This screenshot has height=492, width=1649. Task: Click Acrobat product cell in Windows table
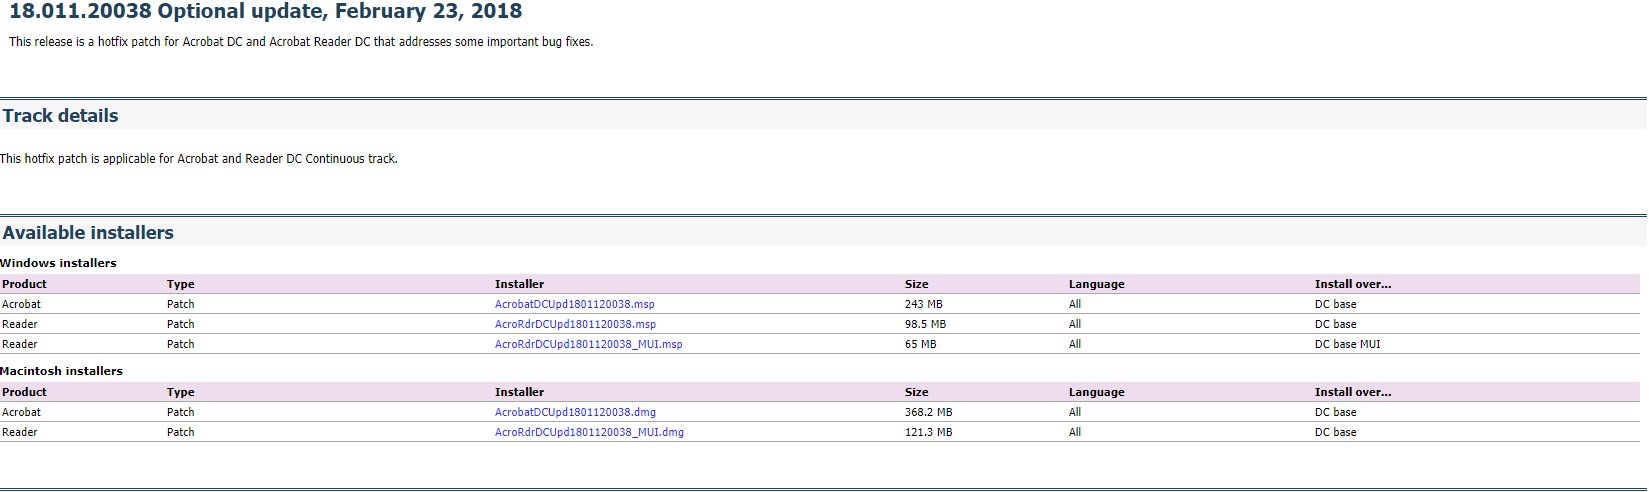[21, 304]
